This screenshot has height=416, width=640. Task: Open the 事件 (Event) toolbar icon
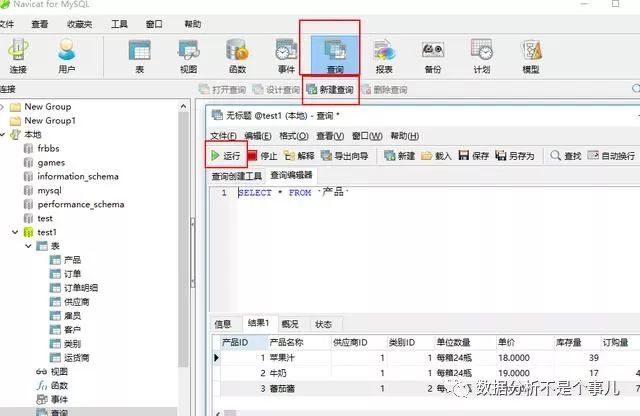point(286,54)
